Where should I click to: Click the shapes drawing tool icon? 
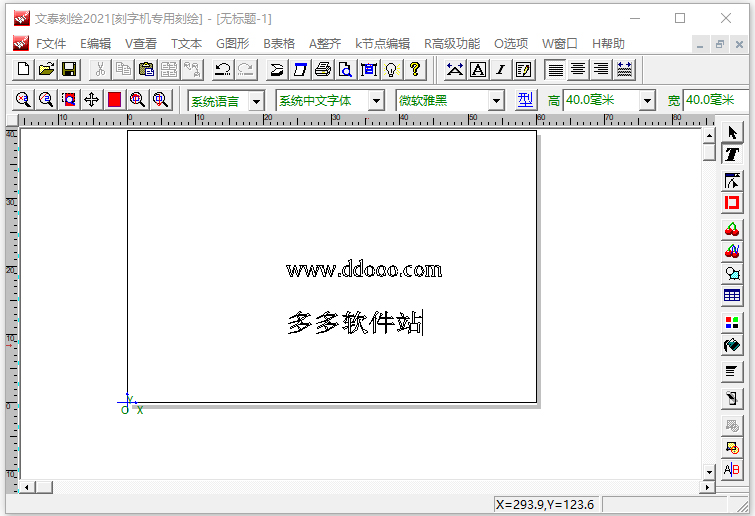(x=732, y=273)
